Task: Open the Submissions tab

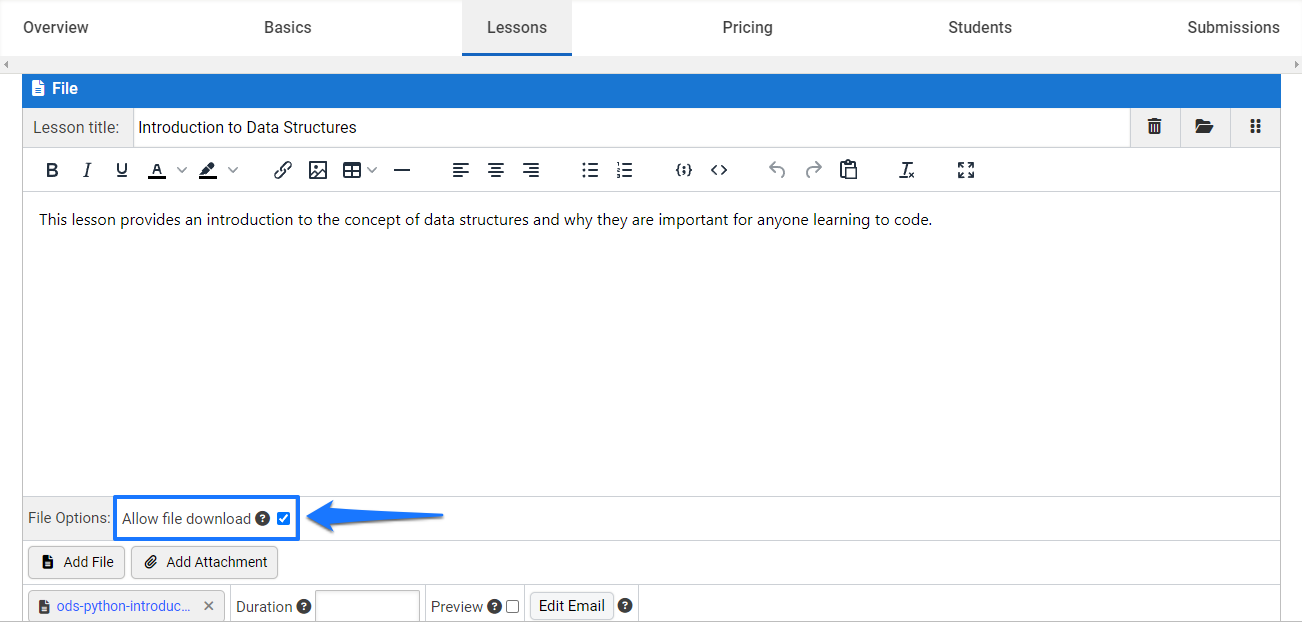Action: coord(1233,28)
